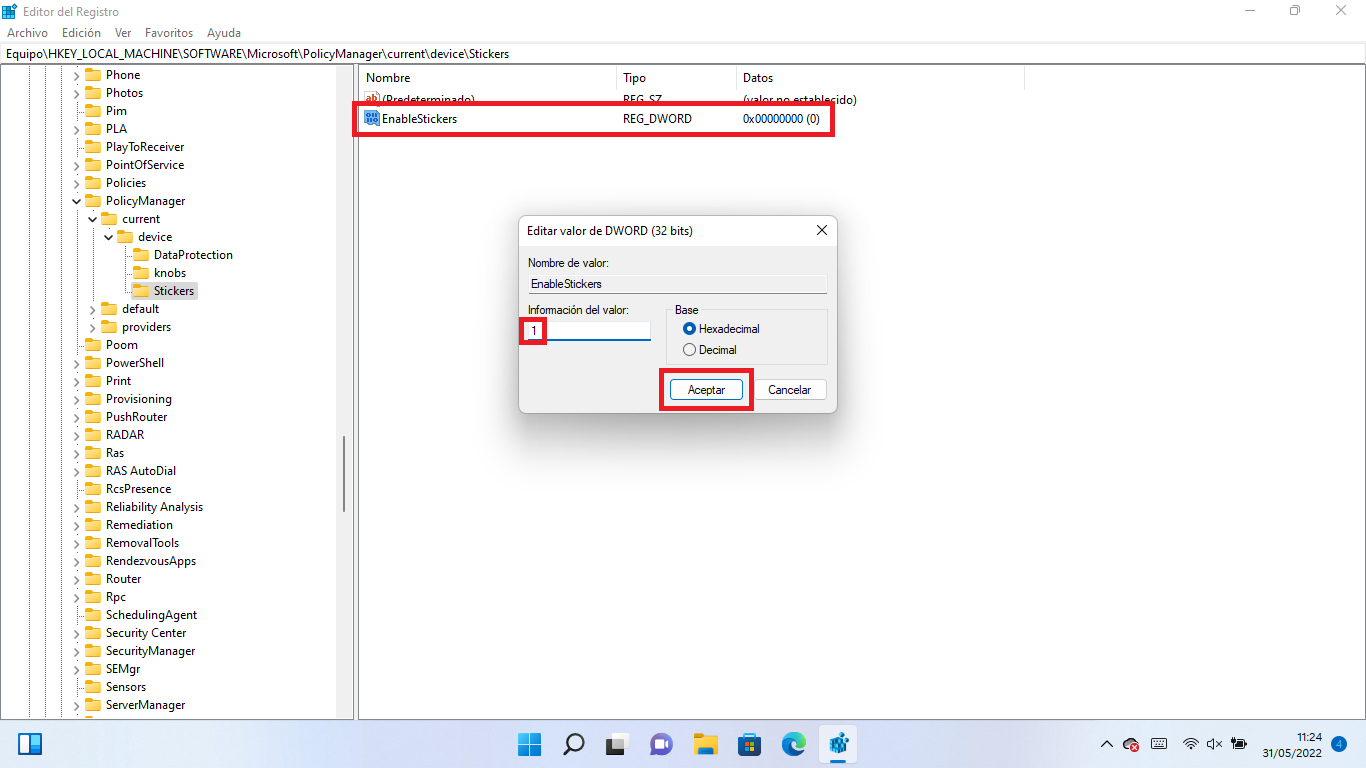Viewport: 1366px width, 768px height.
Task: Click the knobs folder icon
Action: 140,273
